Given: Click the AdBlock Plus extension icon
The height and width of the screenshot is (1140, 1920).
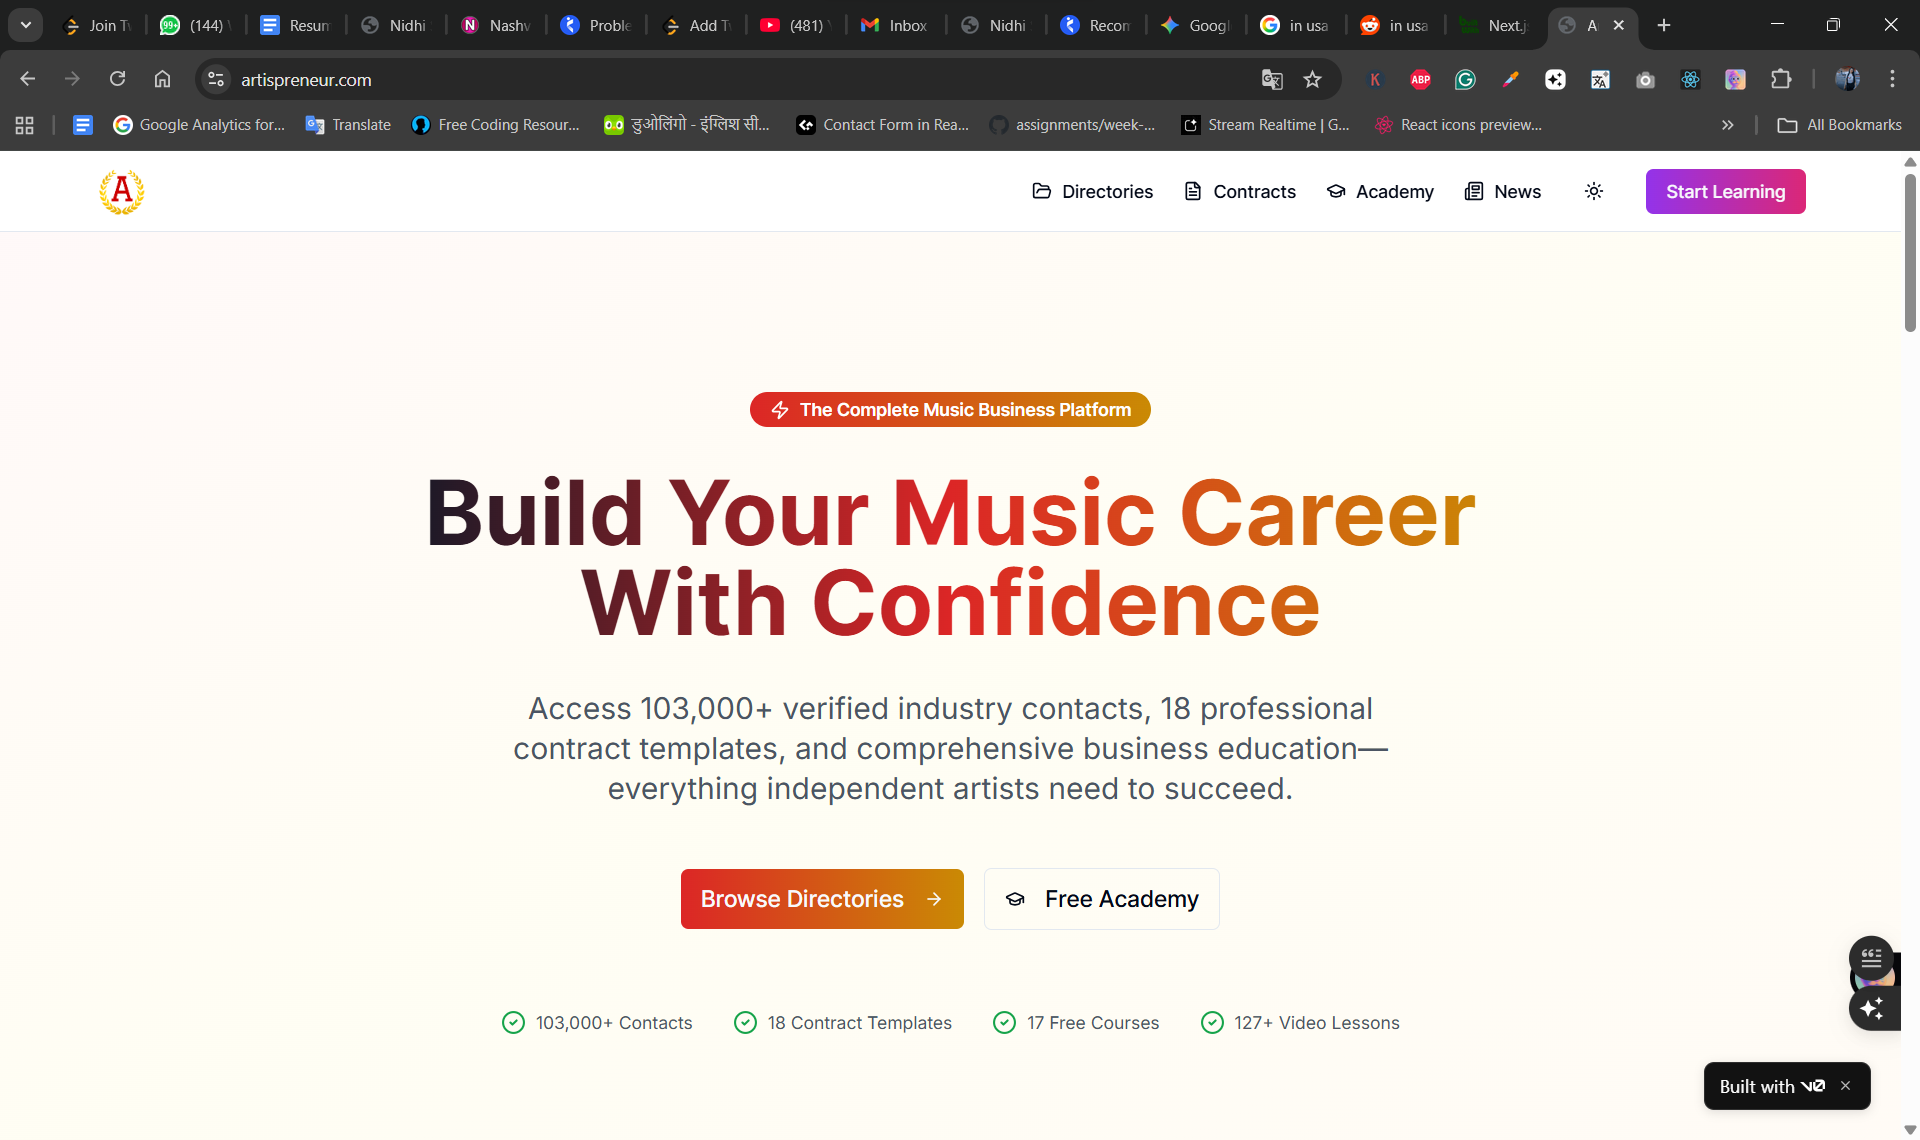Looking at the screenshot, I should pos(1420,80).
